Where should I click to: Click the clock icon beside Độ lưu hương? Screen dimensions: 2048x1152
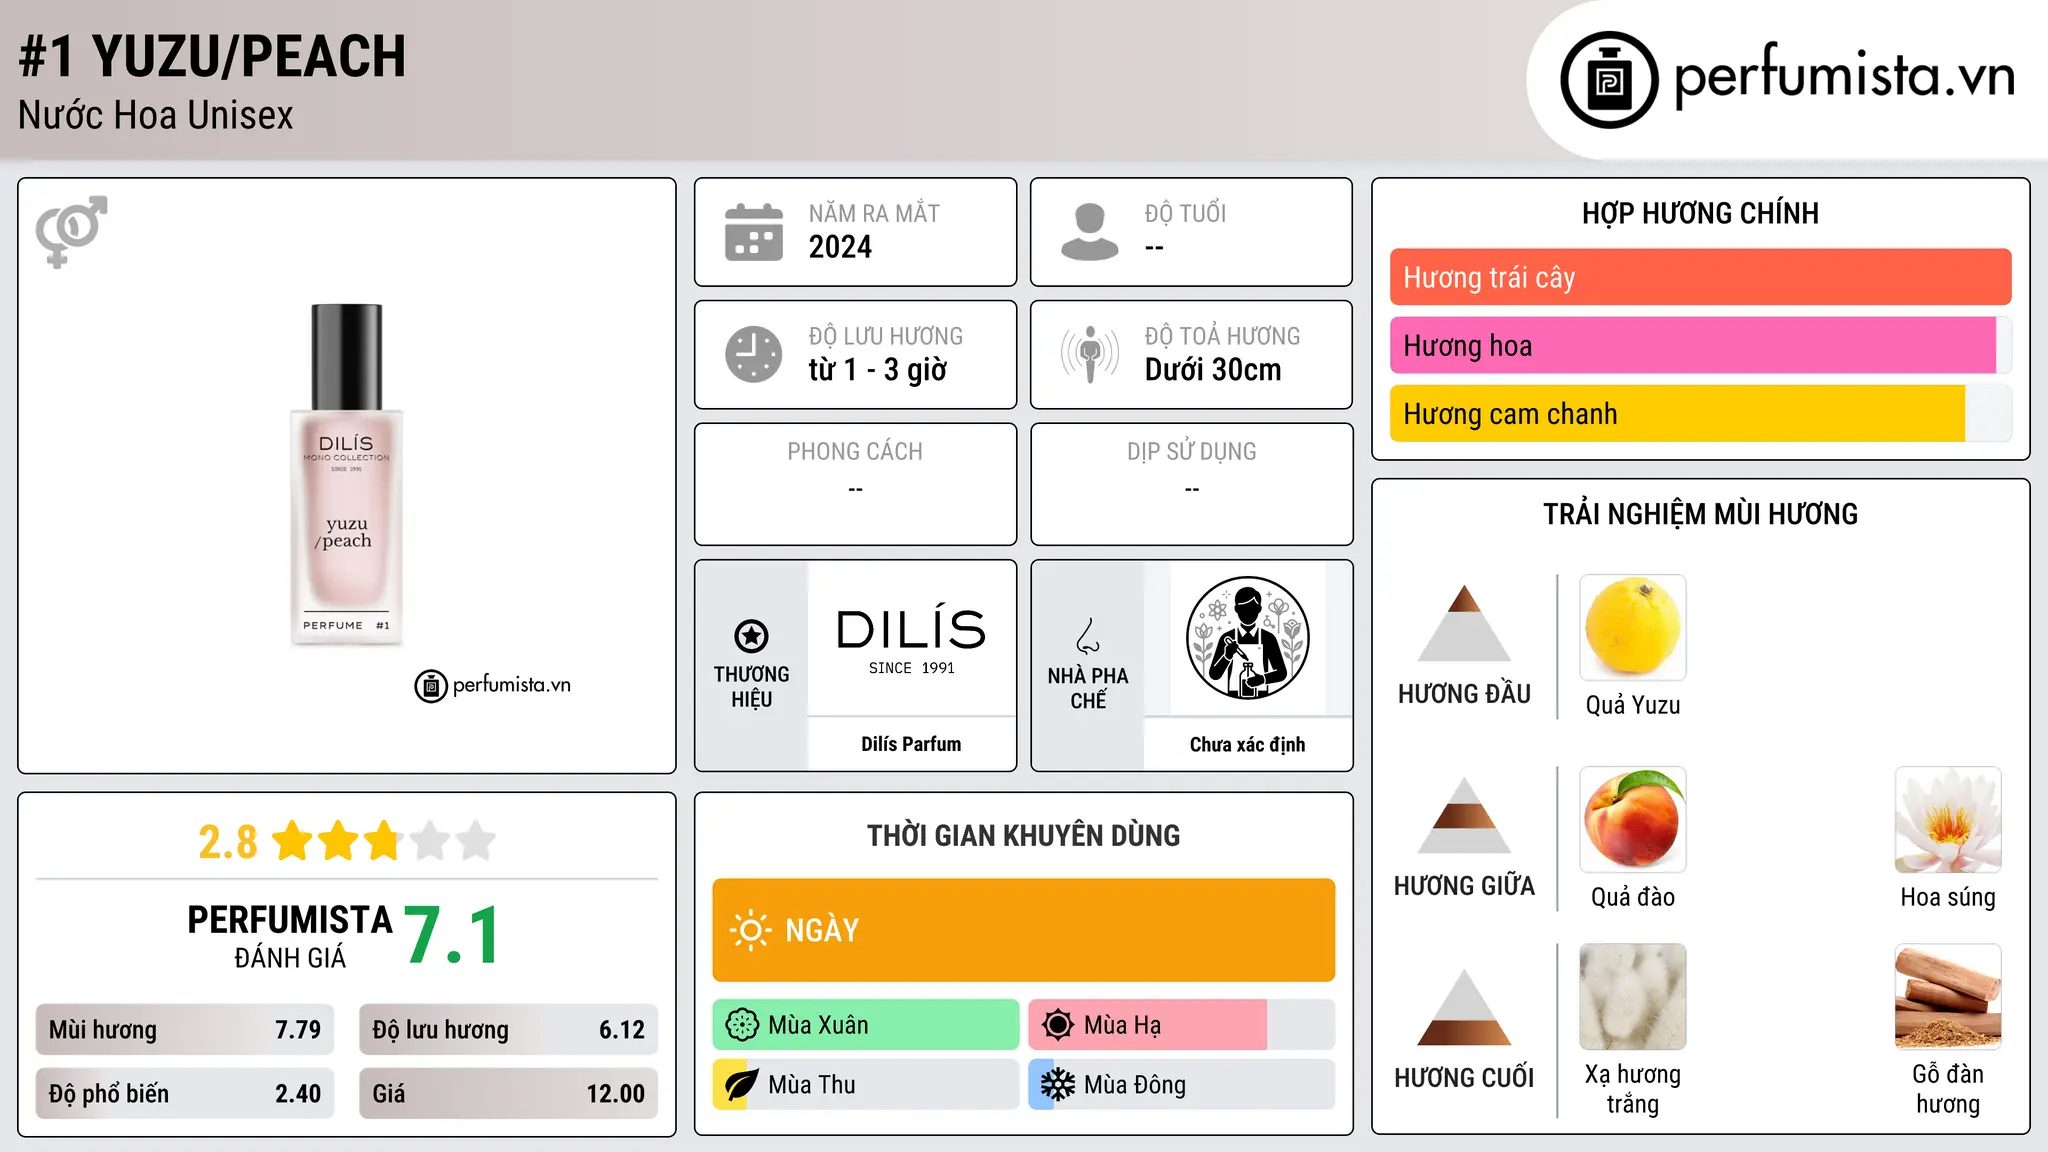(x=754, y=354)
